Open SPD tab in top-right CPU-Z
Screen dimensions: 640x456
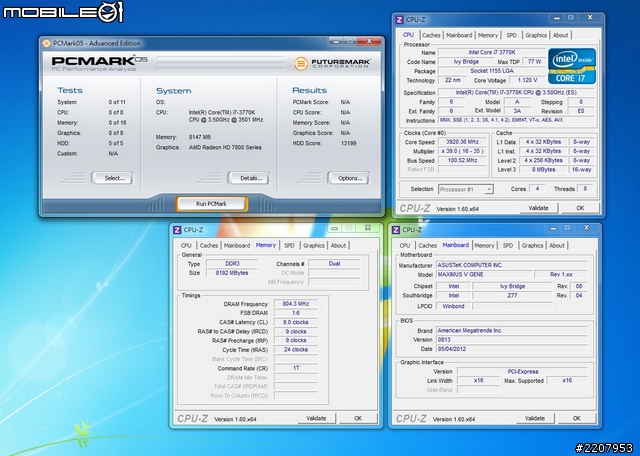pos(511,36)
